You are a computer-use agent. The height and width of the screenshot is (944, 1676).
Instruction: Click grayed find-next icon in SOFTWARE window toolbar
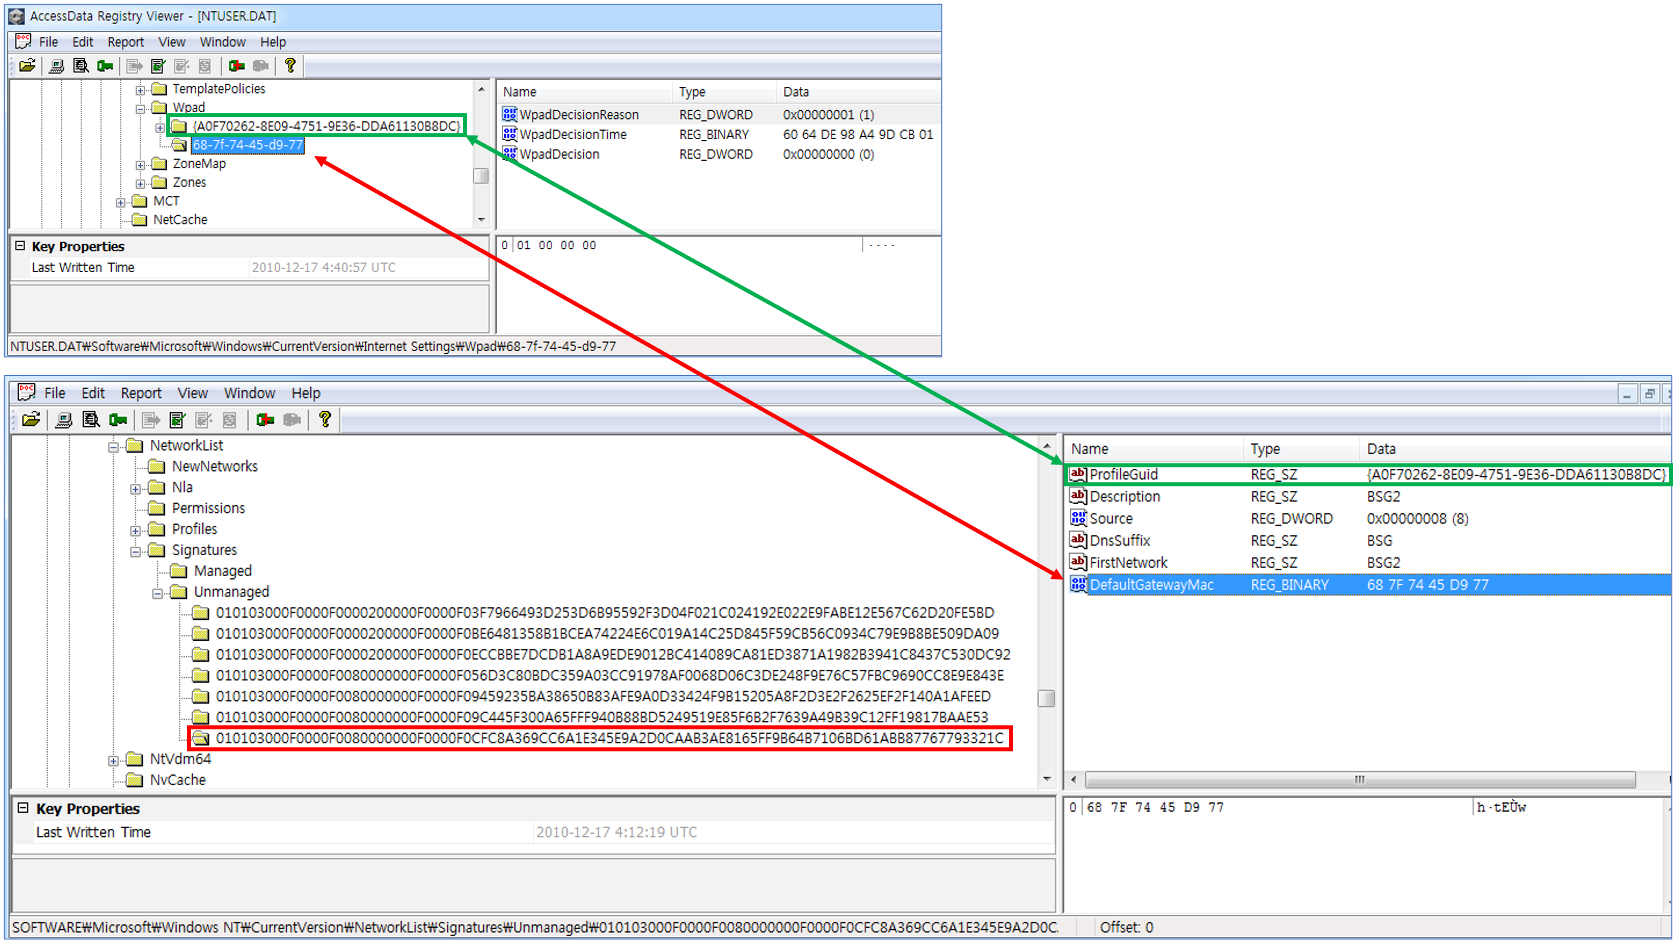[292, 420]
